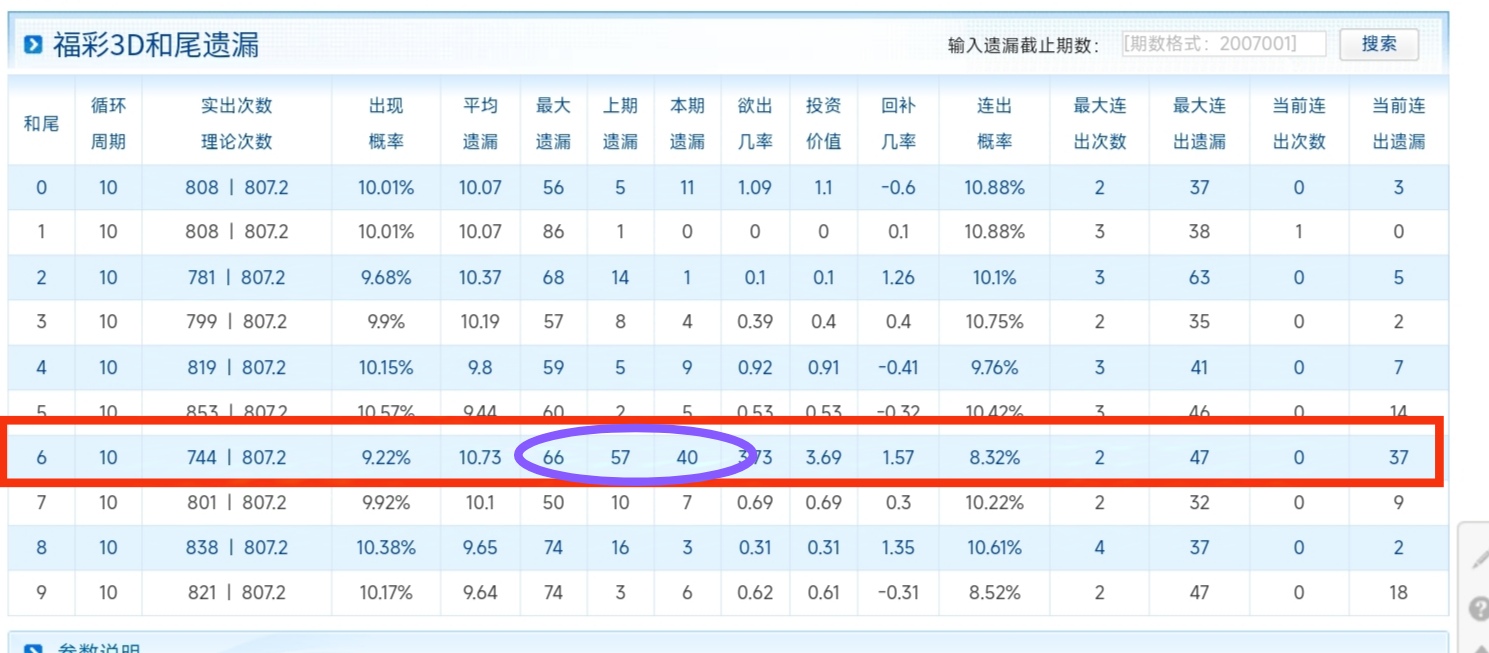Image resolution: width=1489 pixels, height=653 pixels.
Task: Click the 和尾 column header
Action: [41, 123]
